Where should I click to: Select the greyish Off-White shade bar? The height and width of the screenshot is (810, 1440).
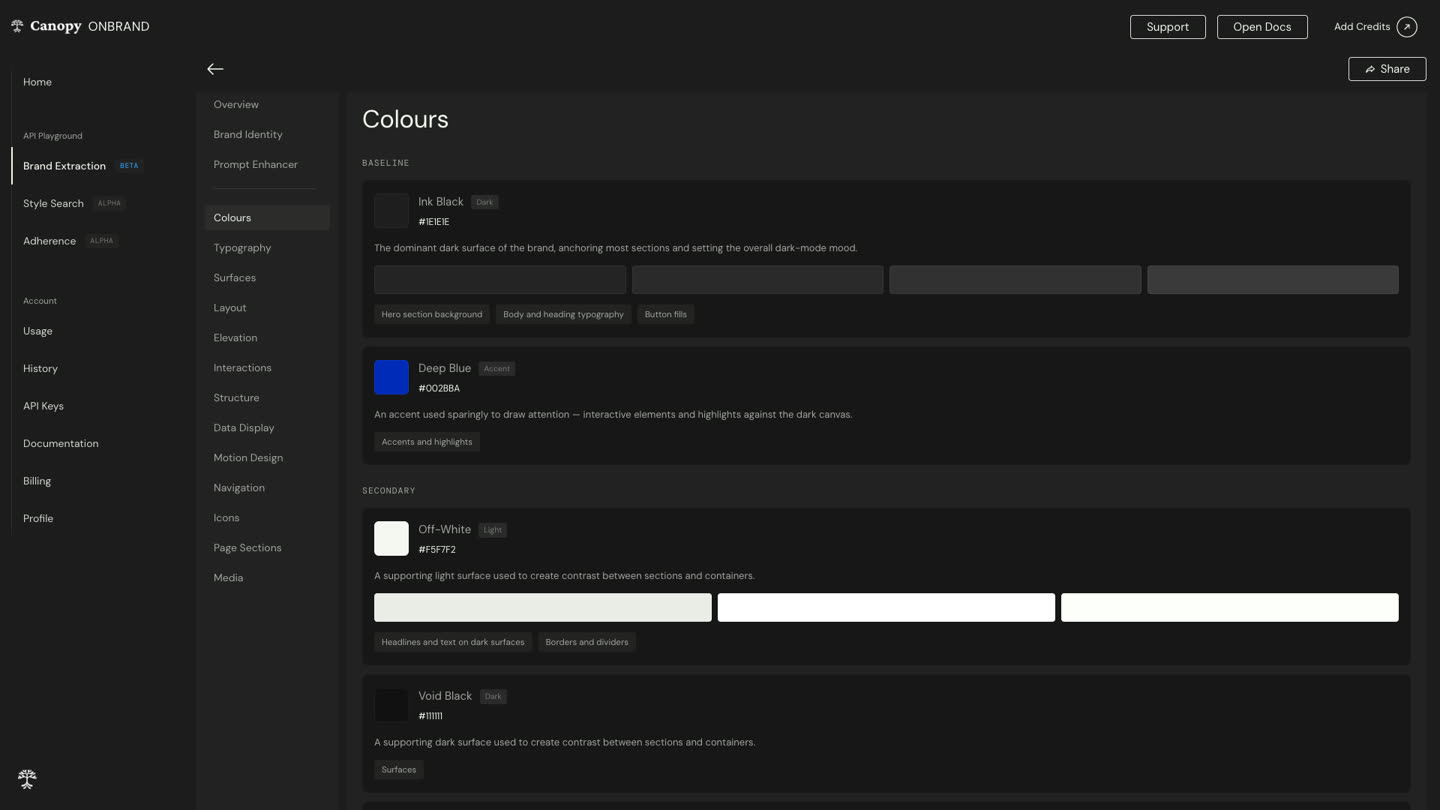[x=543, y=607]
